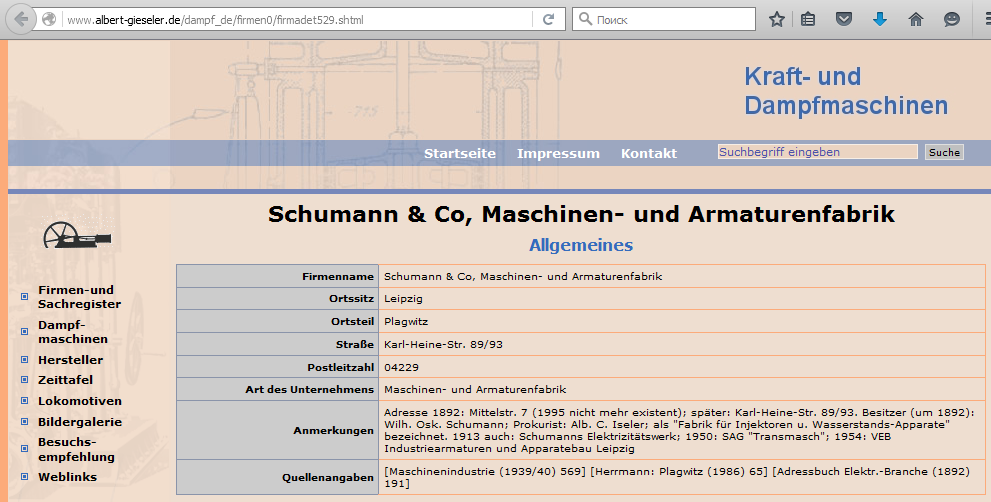Open the Zeittafel sidebar link
This screenshot has width=991, height=502.
(65, 380)
